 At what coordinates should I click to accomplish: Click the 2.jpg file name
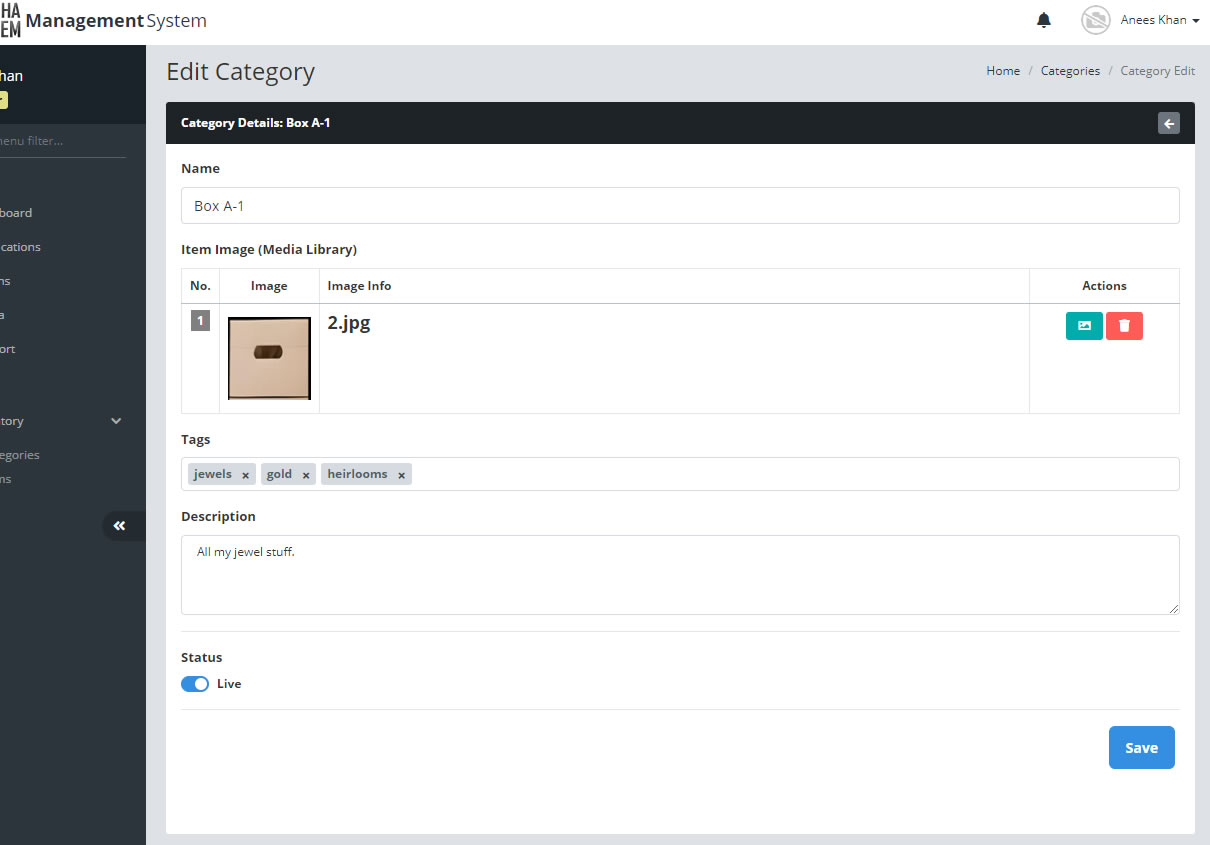(x=349, y=323)
